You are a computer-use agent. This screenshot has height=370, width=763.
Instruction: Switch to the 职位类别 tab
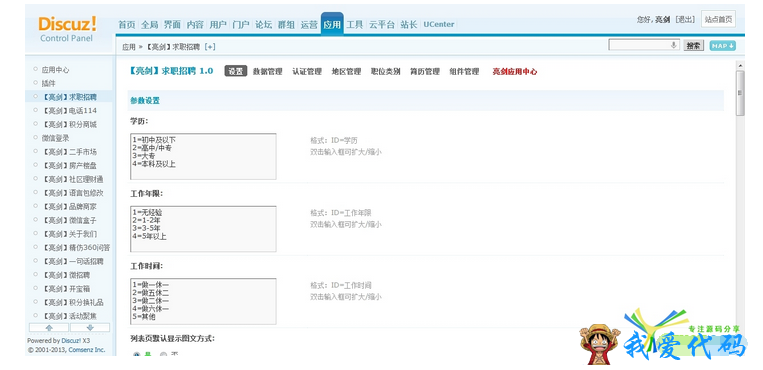pos(385,72)
